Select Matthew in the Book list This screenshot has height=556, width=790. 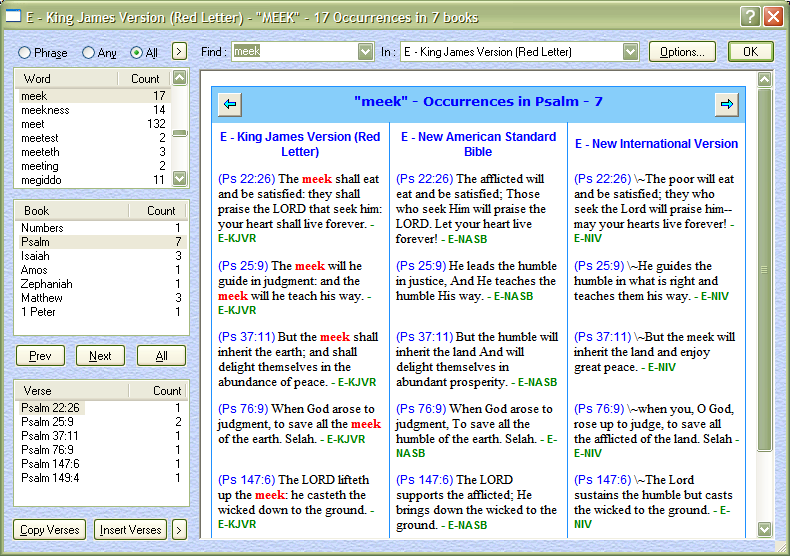click(x=45, y=298)
